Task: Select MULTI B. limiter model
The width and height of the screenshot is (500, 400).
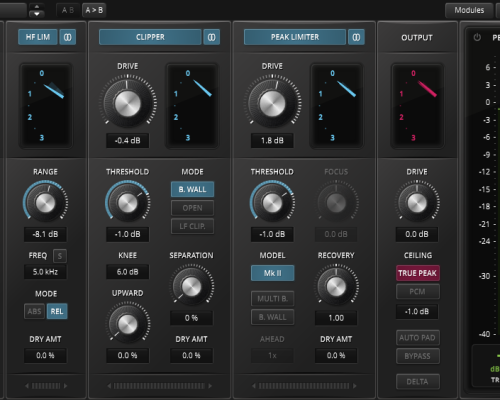Action: [x=273, y=299]
